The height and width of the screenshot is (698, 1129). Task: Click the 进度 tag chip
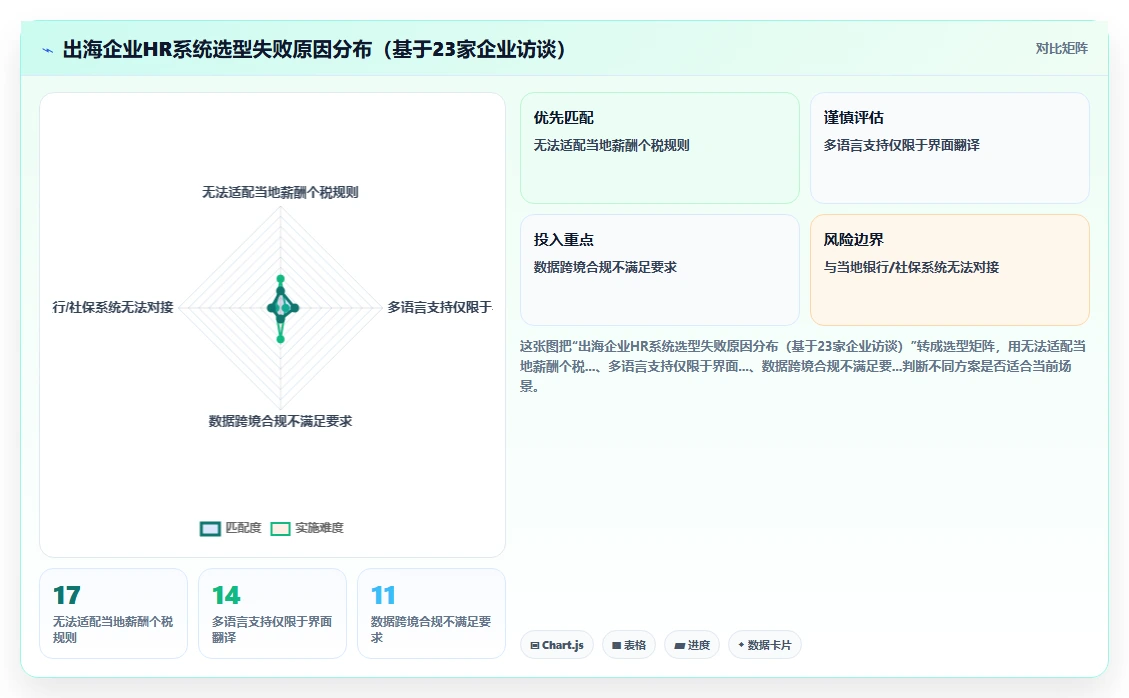(692, 645)
